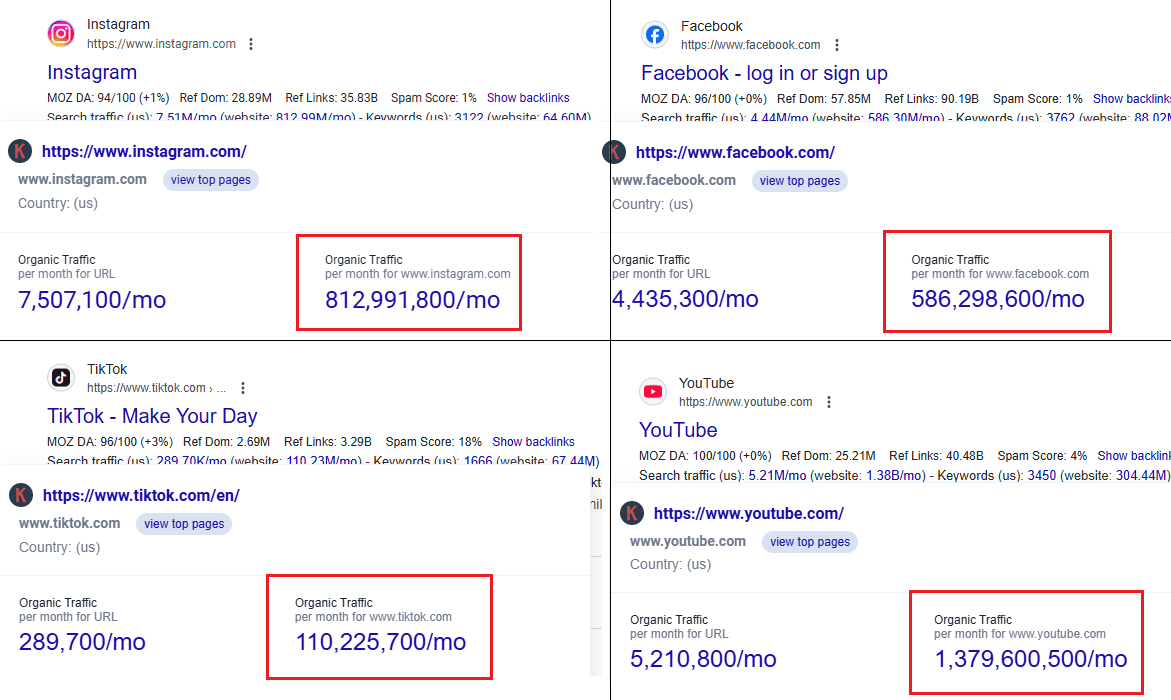Screen dimensions: 1171x700
Task: Click the Ref Links: 40.48B text
Action: coord(937,456)
